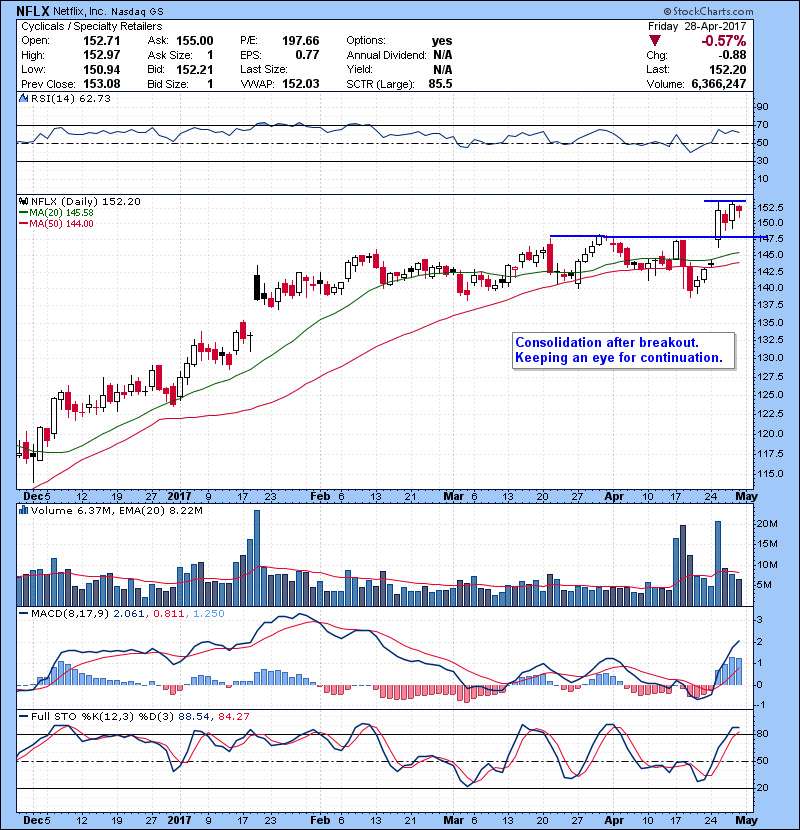Click the 'RSI(14) 62.73' legend text
The image size is (800, 830).
click(71, 98)
